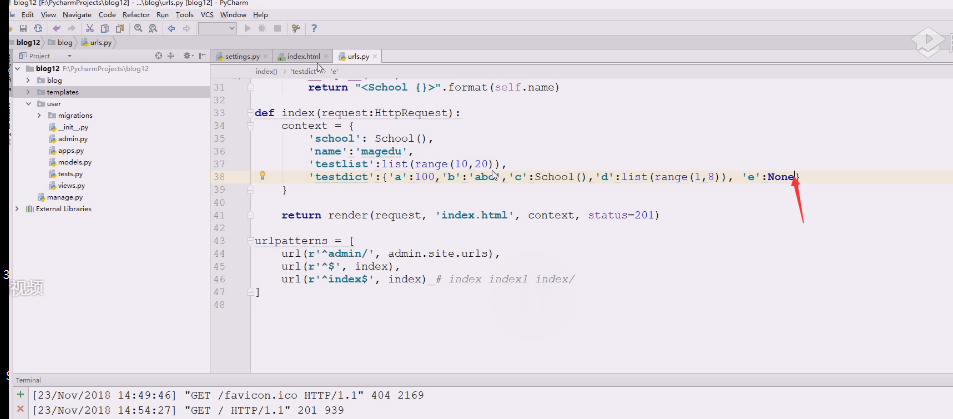The image size is (953, 419).
Task: Collapse the user folder arrow
Action: click(x=28, y=104)
